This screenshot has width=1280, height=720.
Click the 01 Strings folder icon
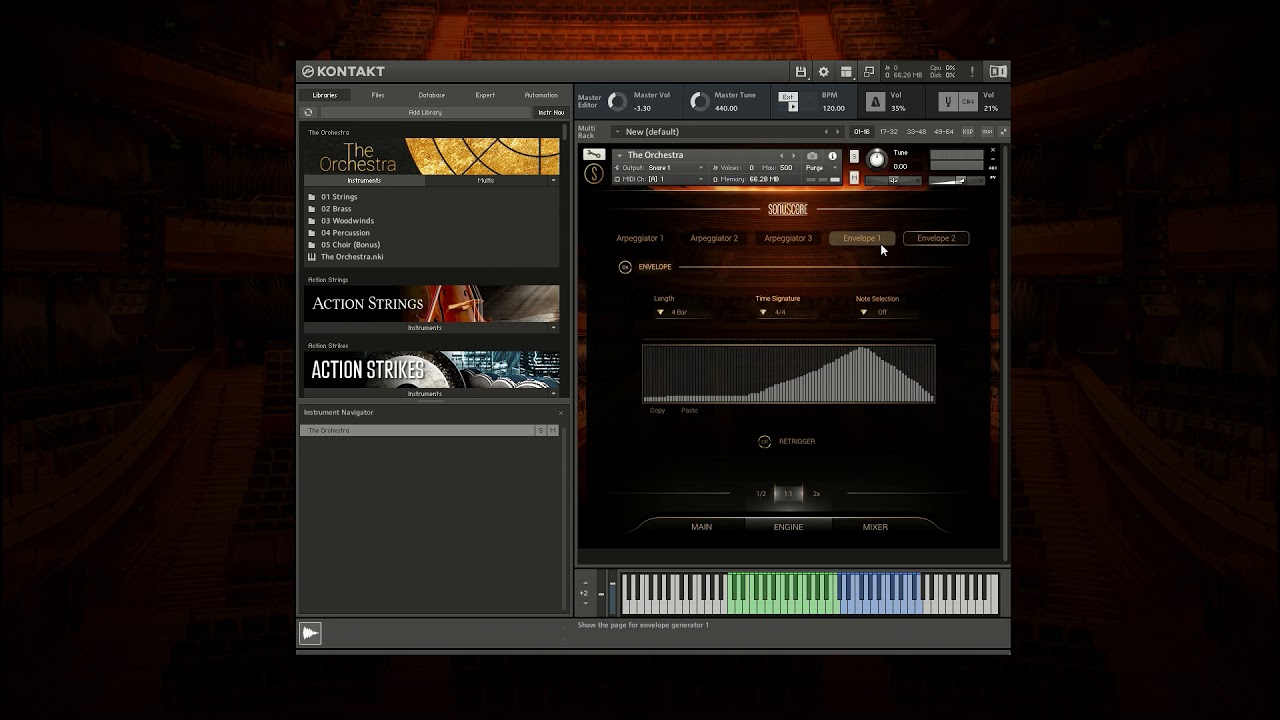point(312,197)
